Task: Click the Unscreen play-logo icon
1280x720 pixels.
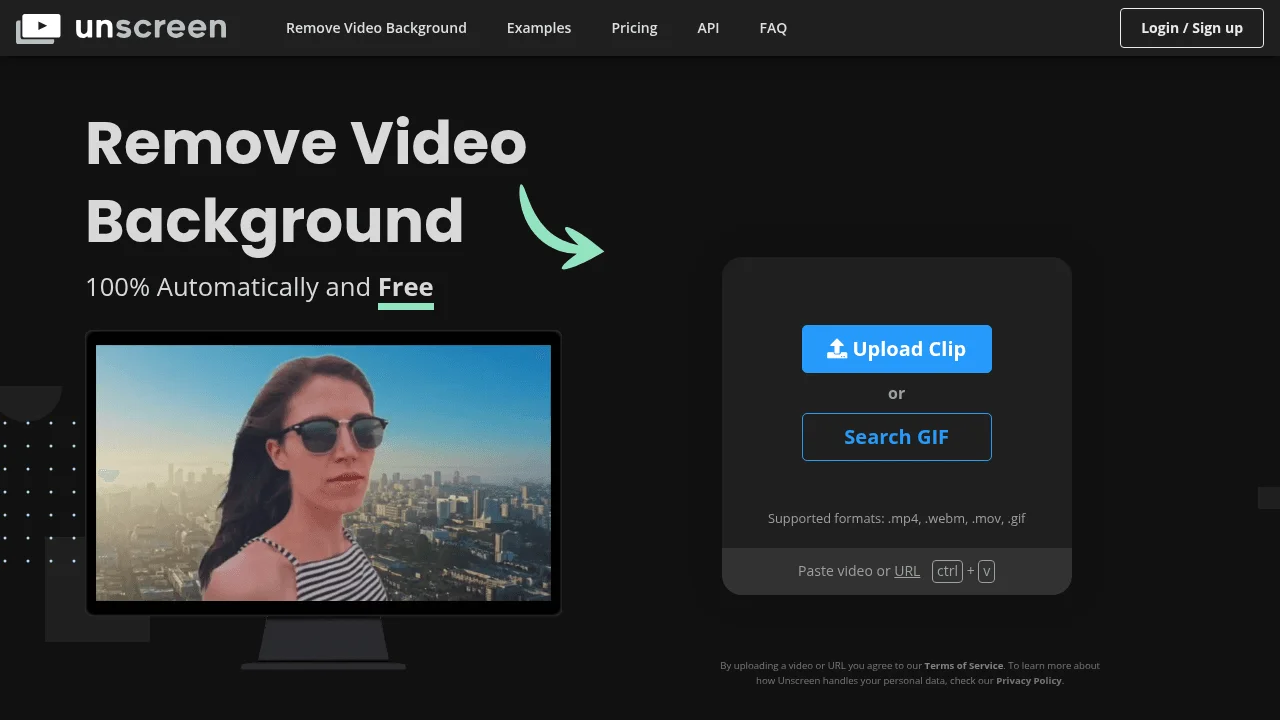Action: 38,28
